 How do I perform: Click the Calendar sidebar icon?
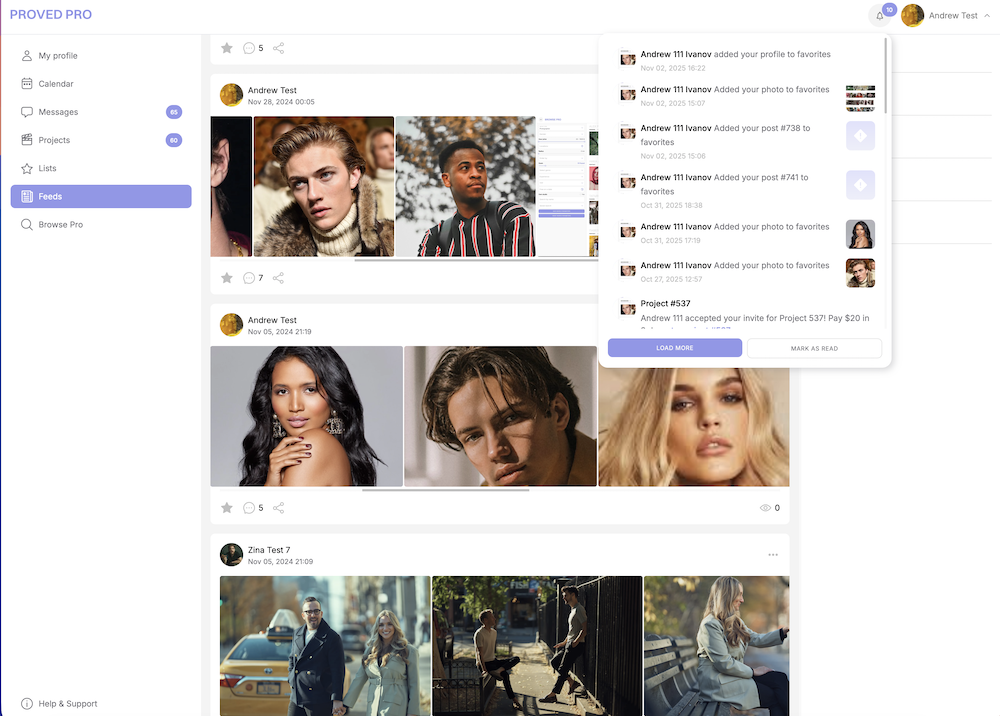pos(27,84)
